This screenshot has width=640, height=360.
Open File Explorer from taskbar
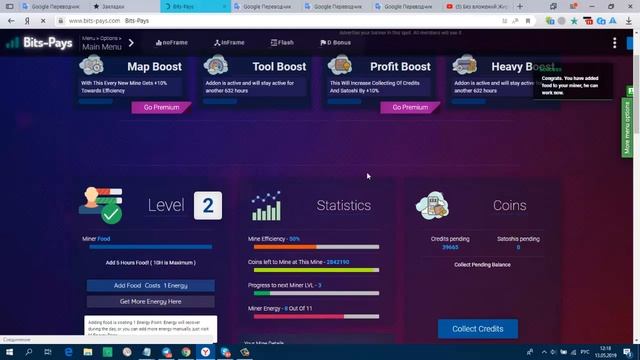coord(88,352)
